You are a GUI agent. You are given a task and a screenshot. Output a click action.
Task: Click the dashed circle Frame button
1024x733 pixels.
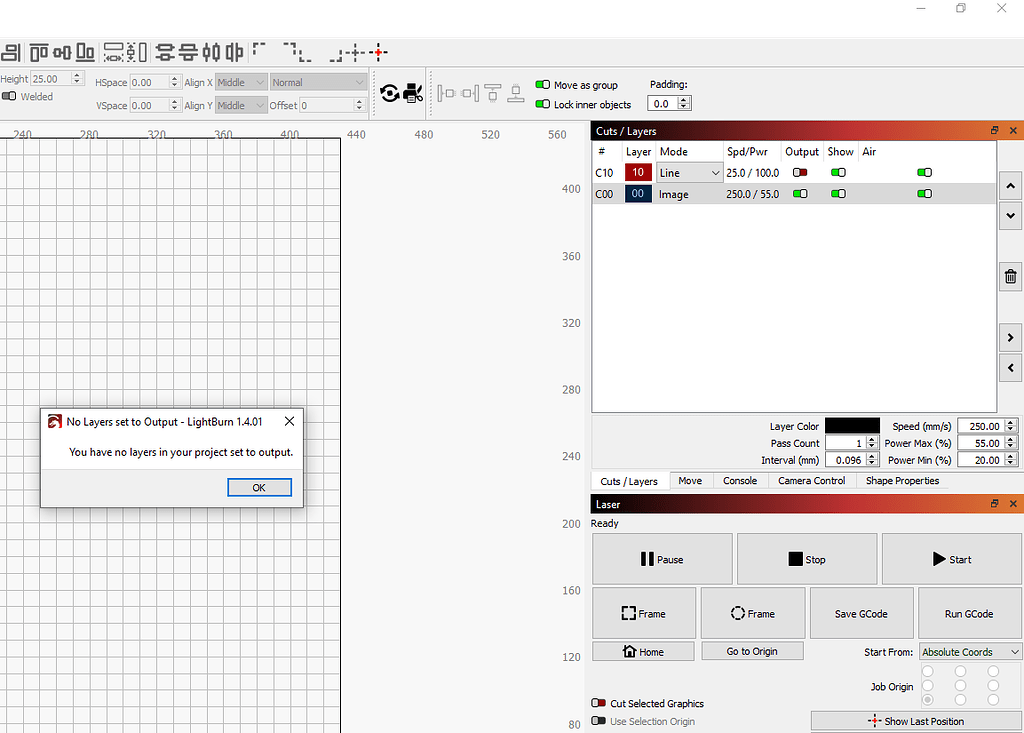click(x=753, y=613)
